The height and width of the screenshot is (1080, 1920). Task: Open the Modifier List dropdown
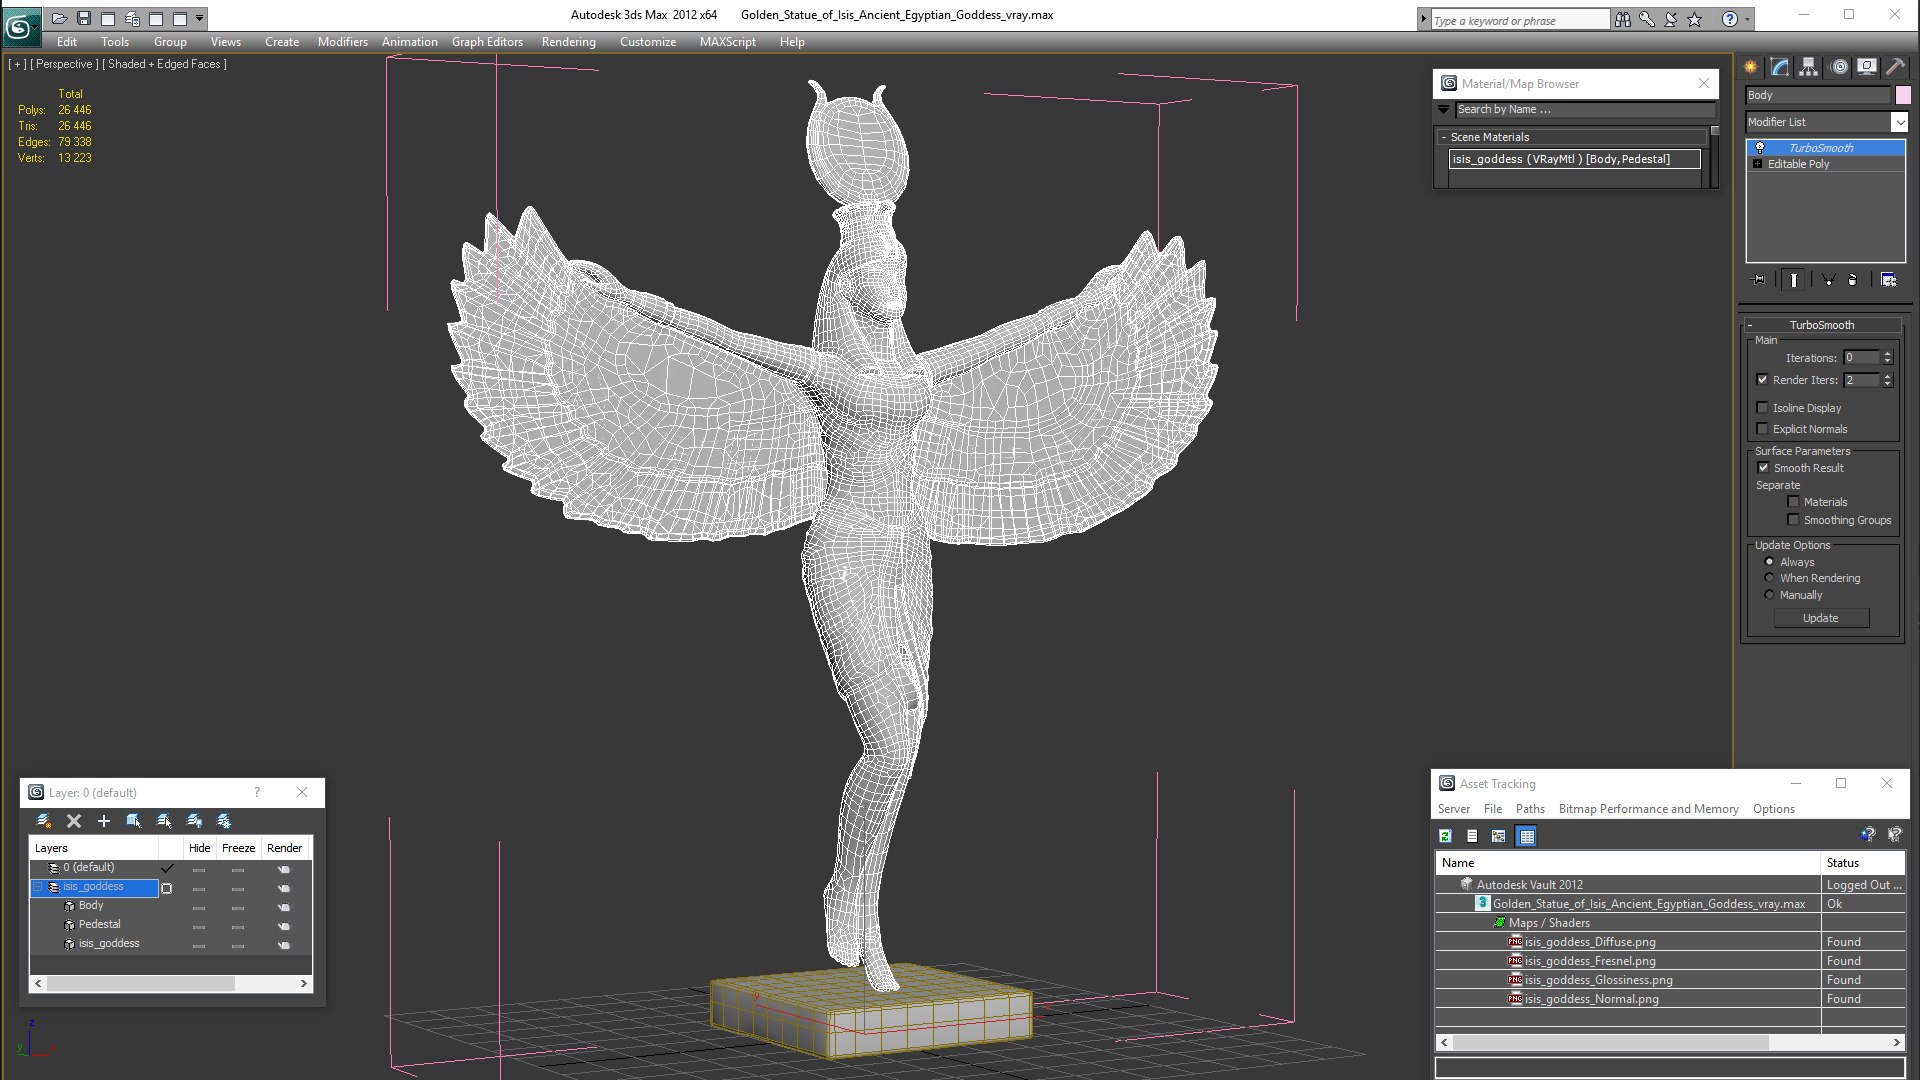click(1898, 122)
